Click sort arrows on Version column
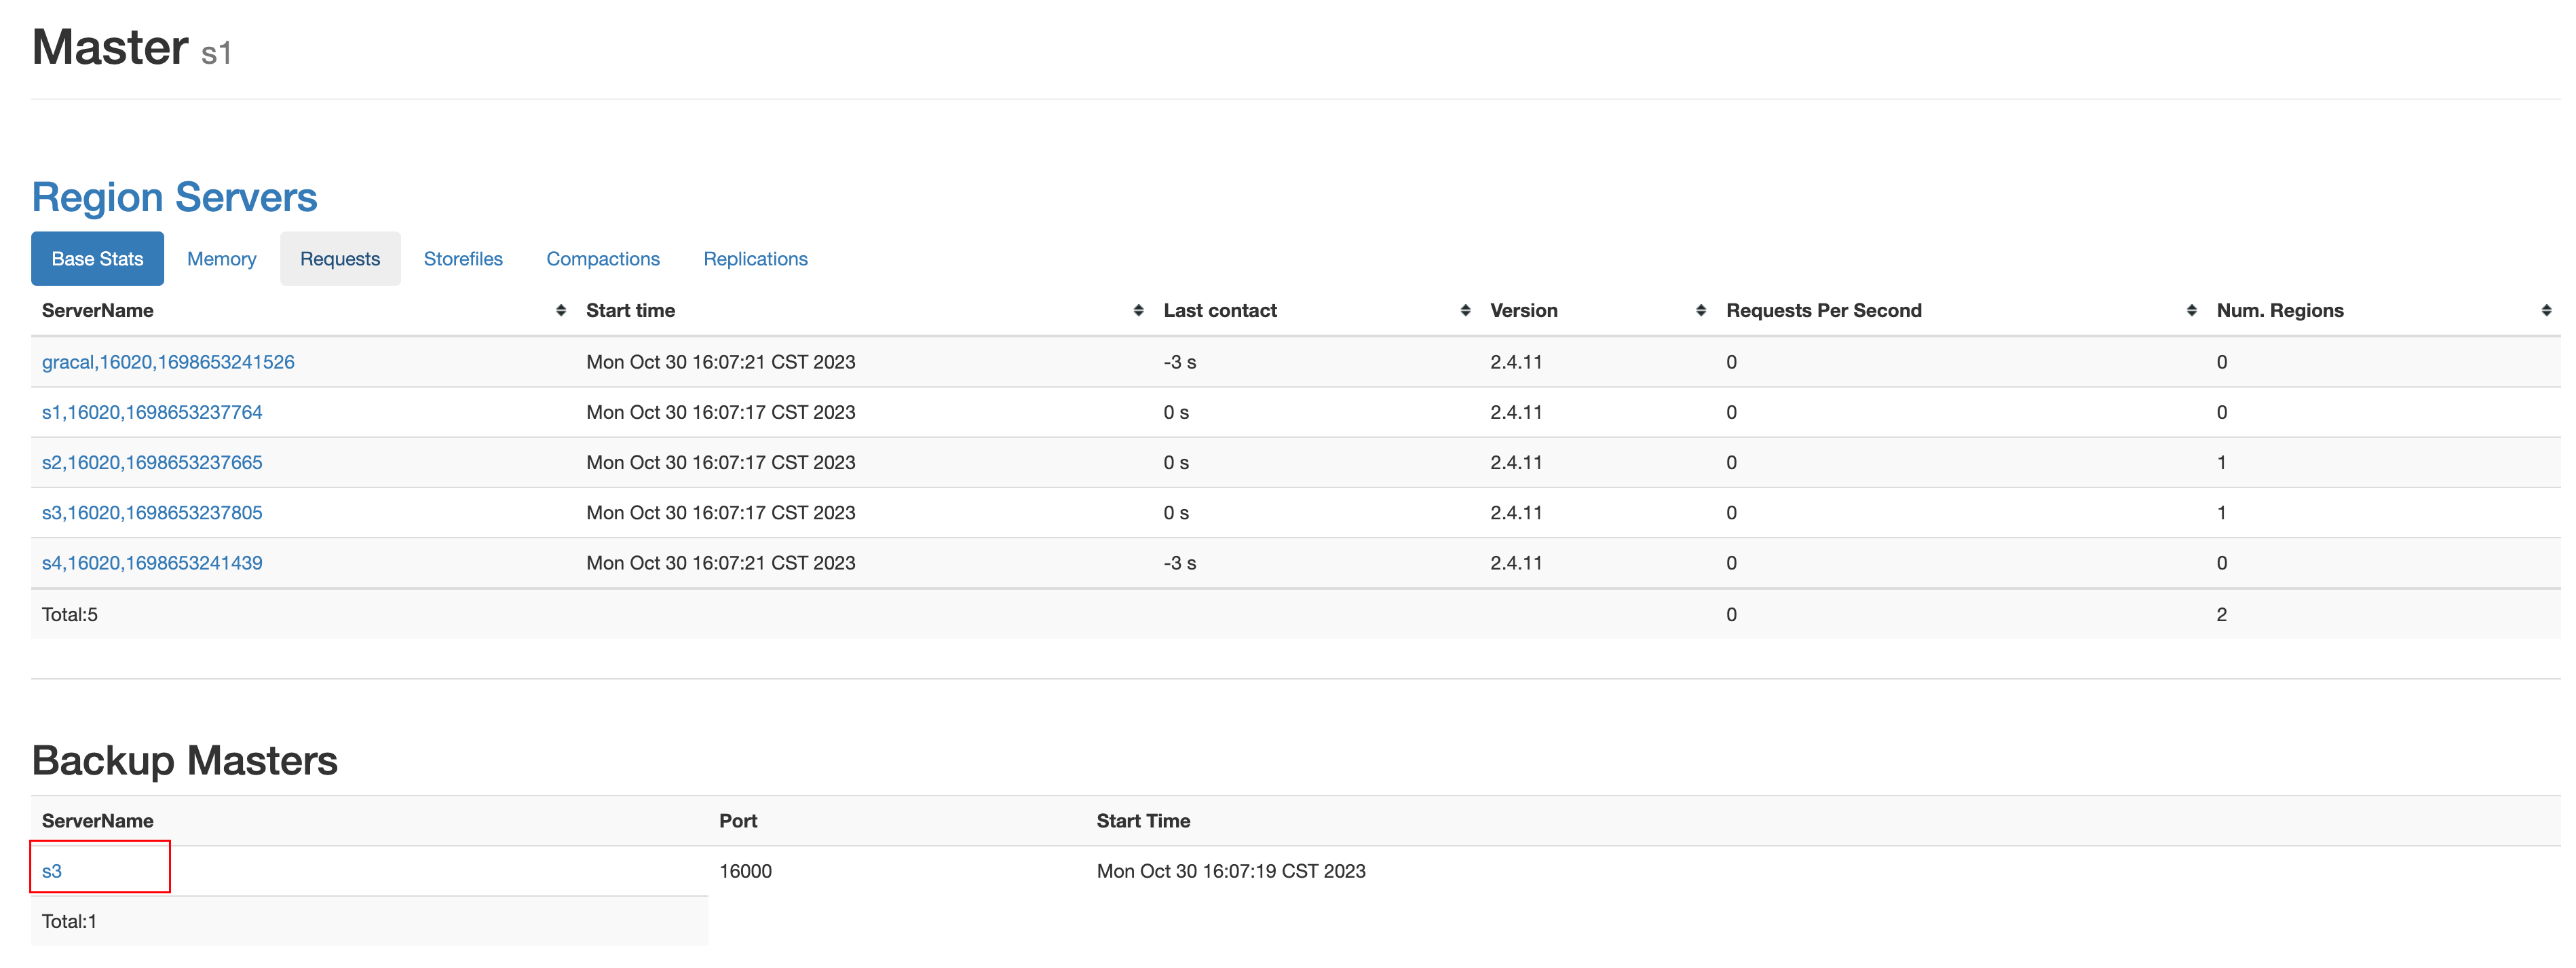 click(x=1700, y=311)
